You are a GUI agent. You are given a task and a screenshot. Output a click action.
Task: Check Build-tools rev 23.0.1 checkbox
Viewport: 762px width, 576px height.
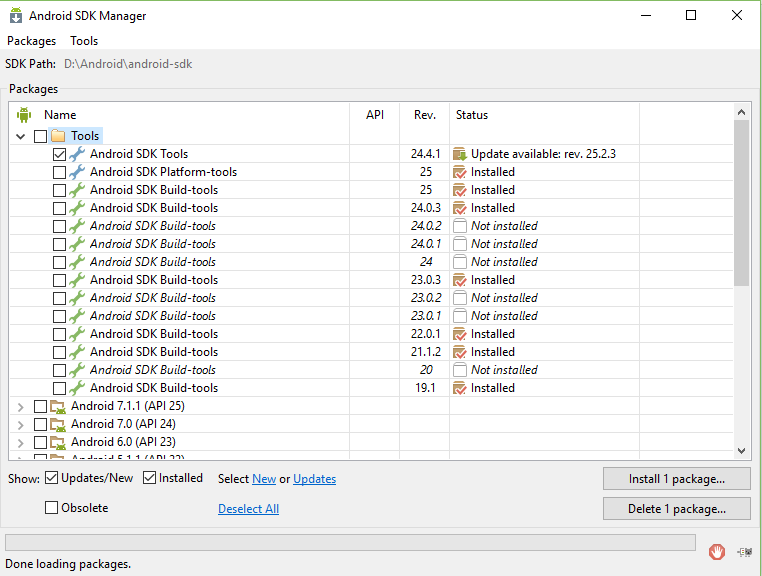pyautogui.click(x=59, y=316)
